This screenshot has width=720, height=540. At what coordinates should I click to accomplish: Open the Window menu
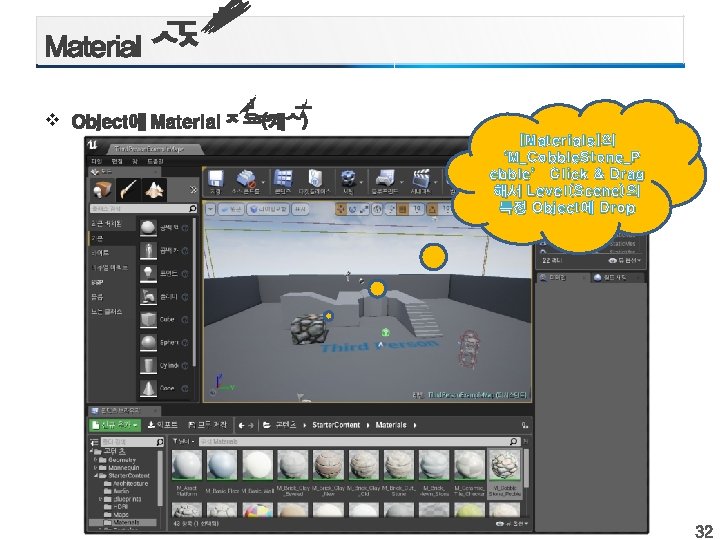click(x=135, y=162)
